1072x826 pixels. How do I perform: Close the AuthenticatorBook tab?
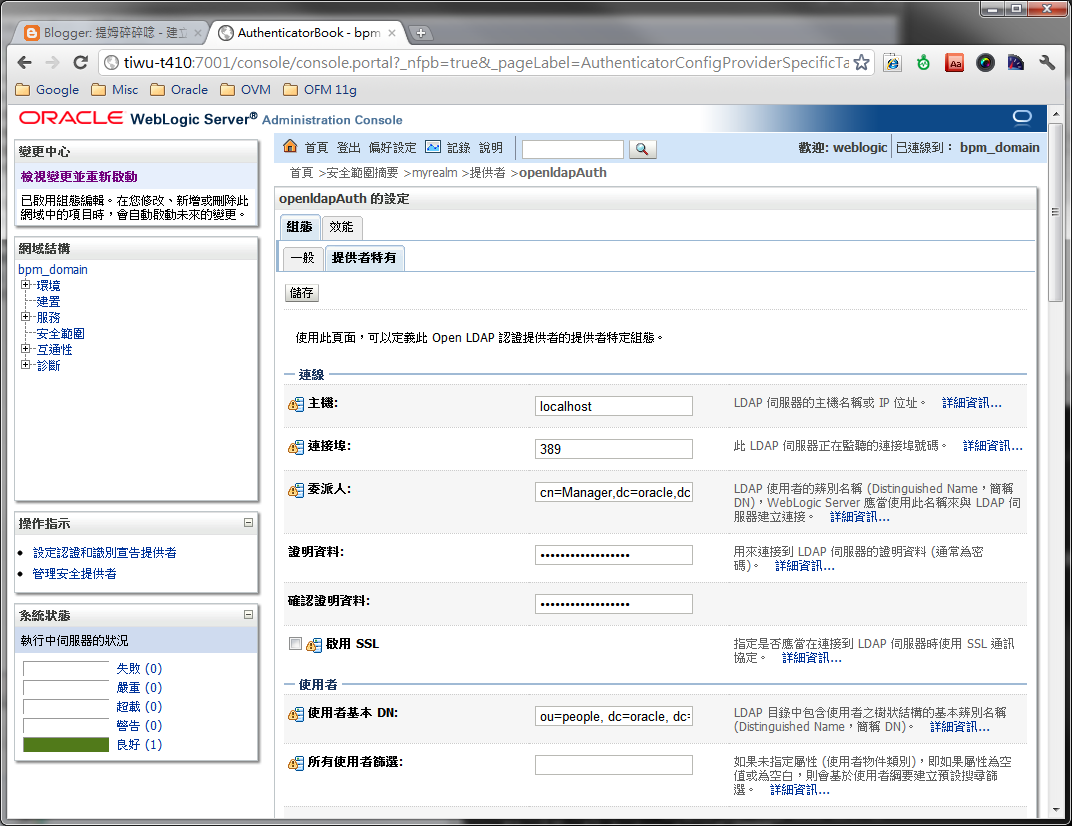pos(392,33)
